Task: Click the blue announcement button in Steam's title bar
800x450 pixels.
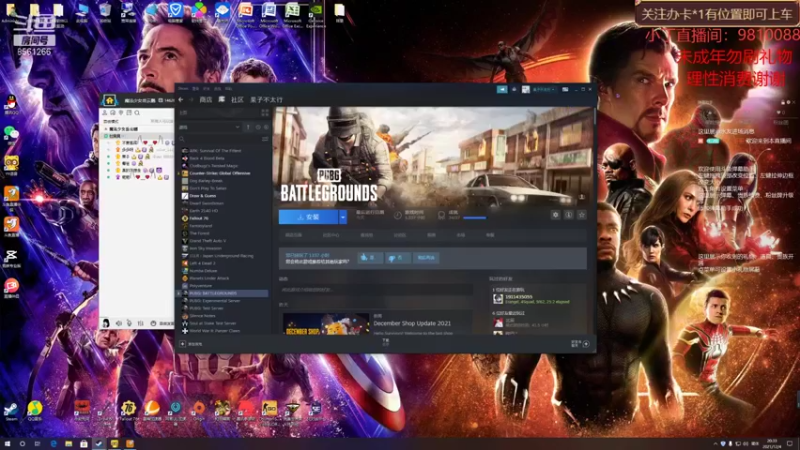Action: pos(502,89)
